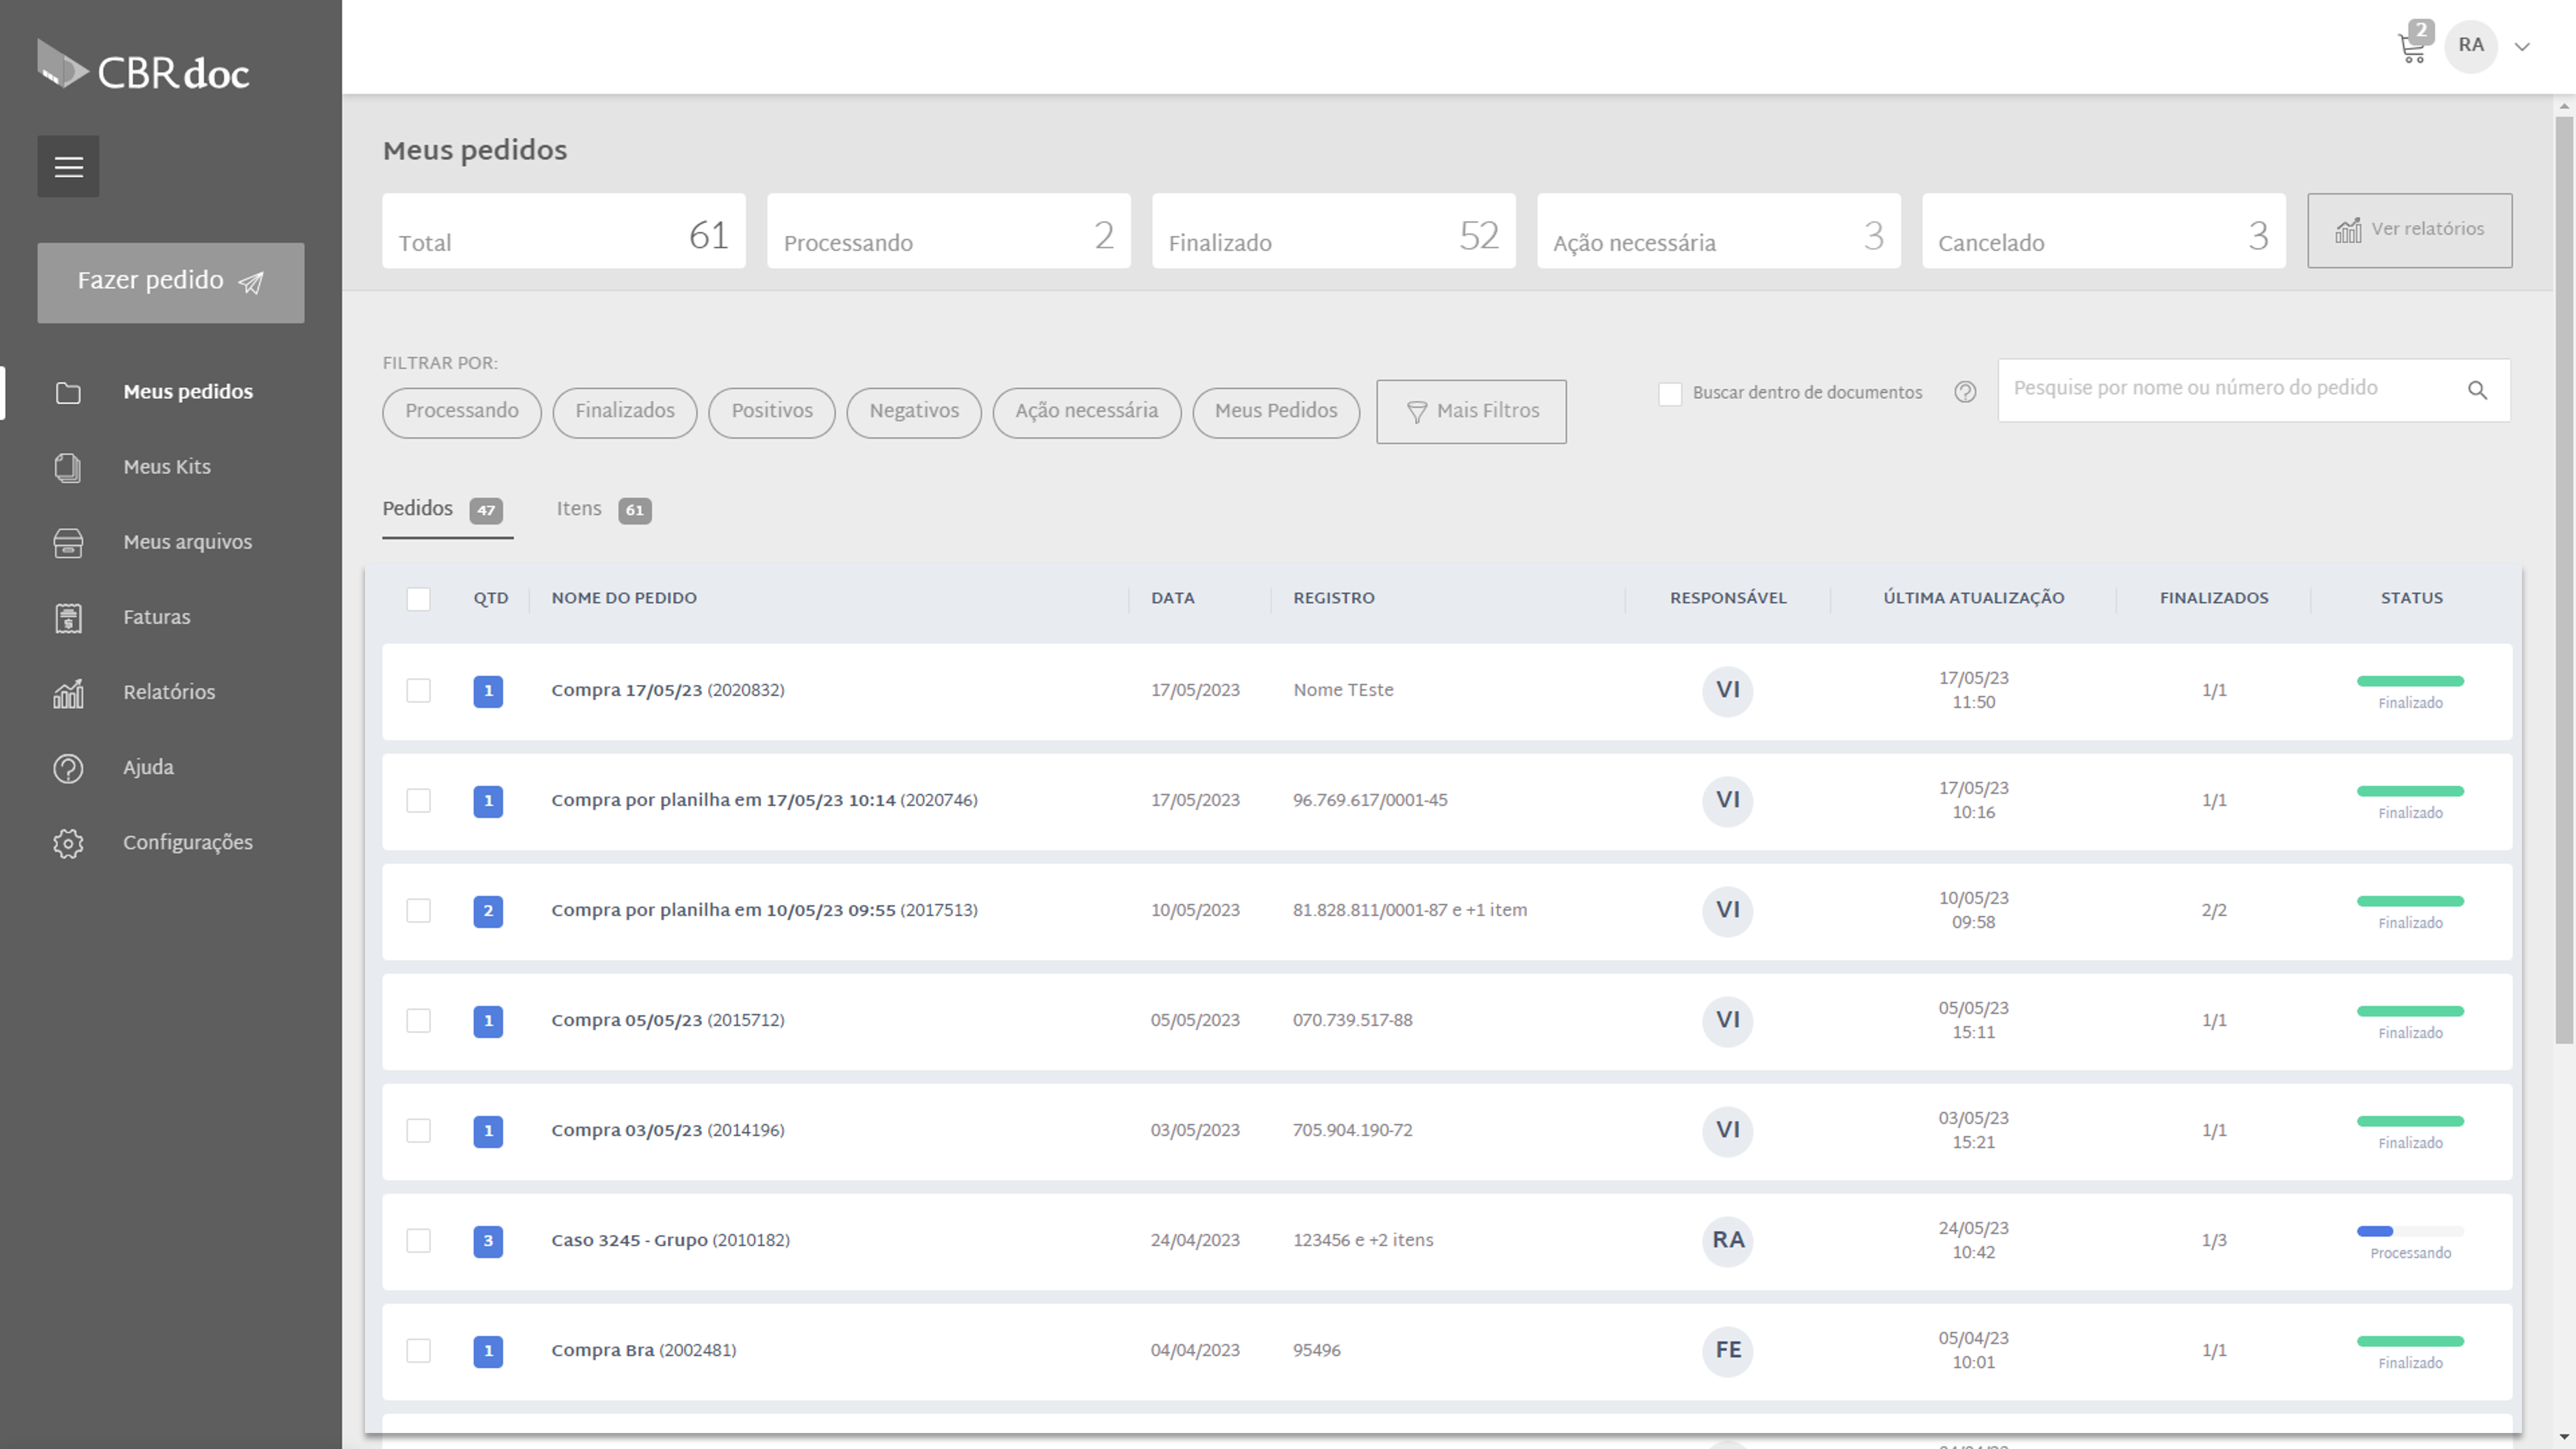Screen dimensions: 2576x1449
Task: Click the Finalizado progress bar for Compra 17/05/23
Action: point(2410,681)
